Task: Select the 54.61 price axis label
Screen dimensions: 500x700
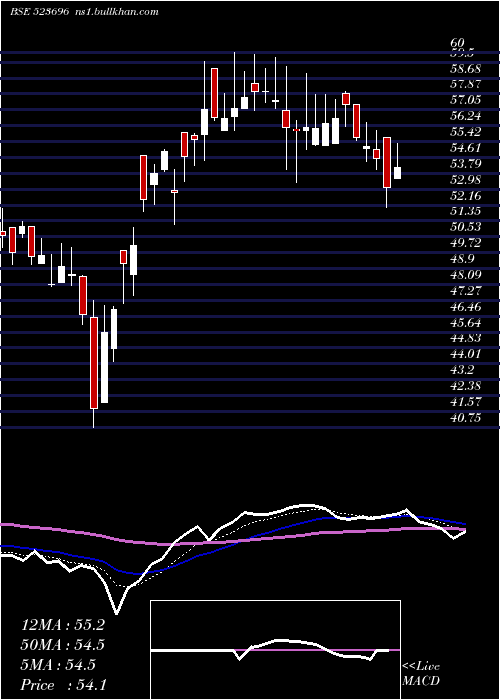Action: pos(466,148)
